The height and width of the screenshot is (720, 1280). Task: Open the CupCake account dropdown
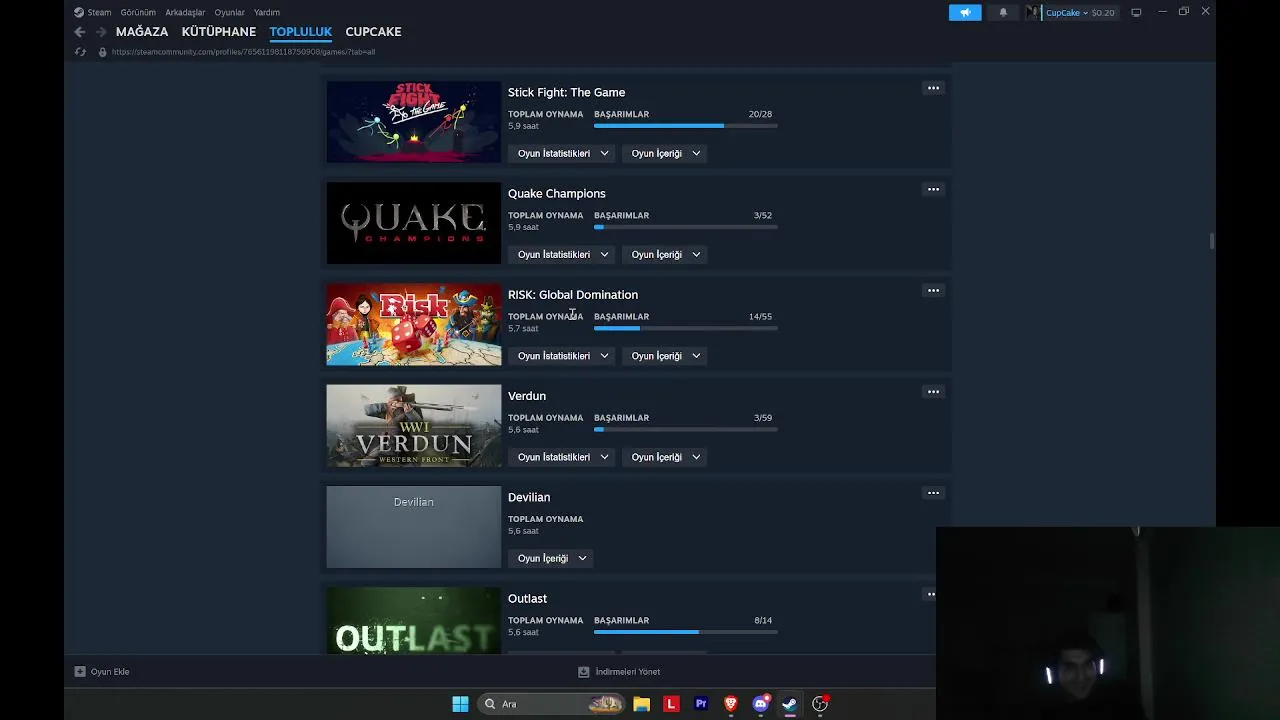click(x=1066, y=13)
